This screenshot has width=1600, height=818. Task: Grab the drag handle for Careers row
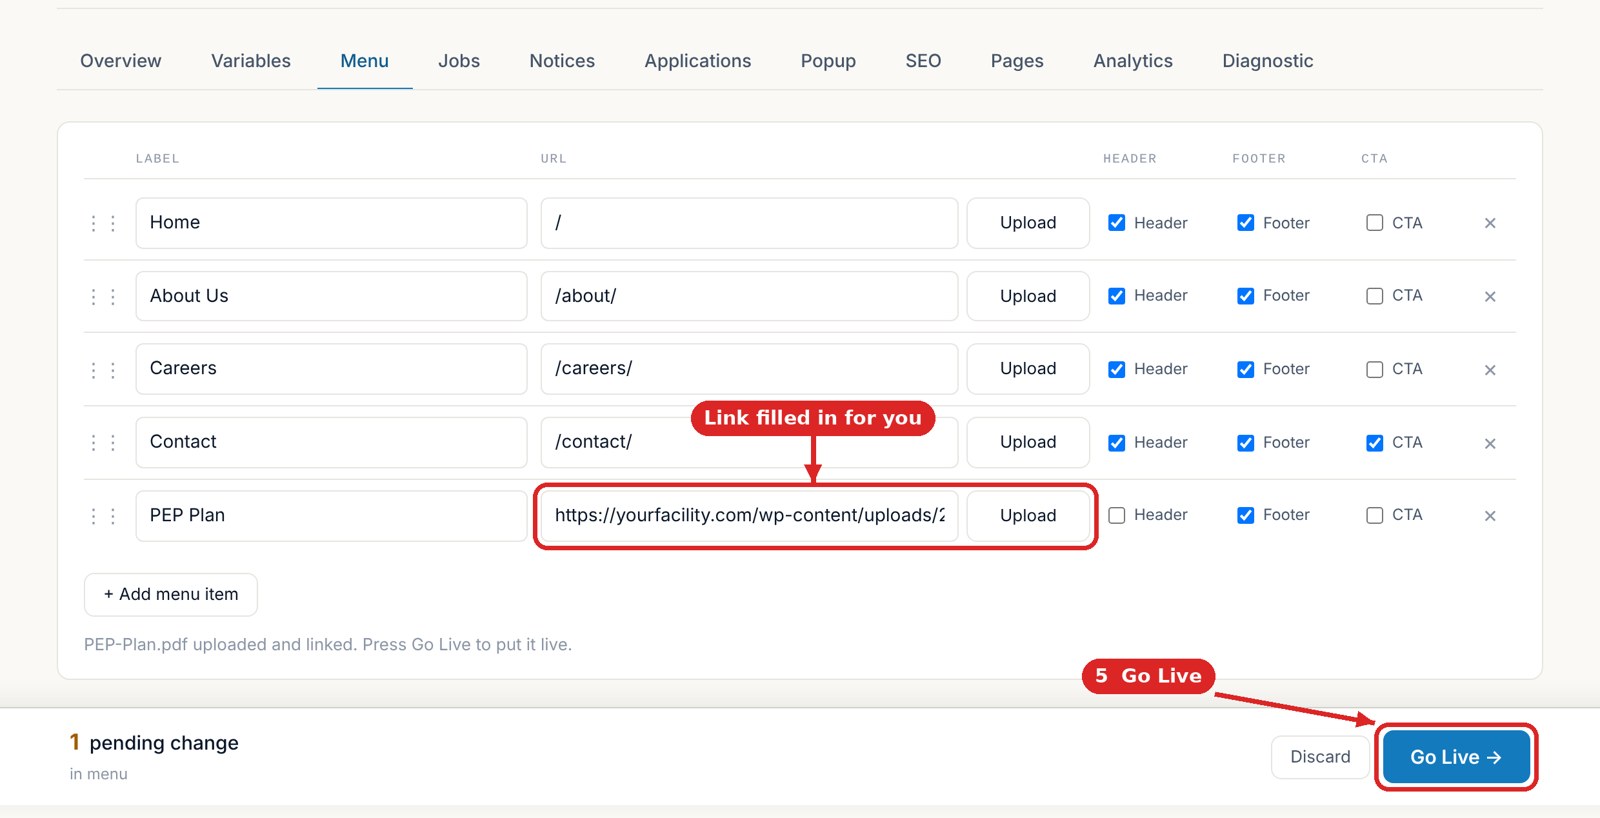[103, 370]
